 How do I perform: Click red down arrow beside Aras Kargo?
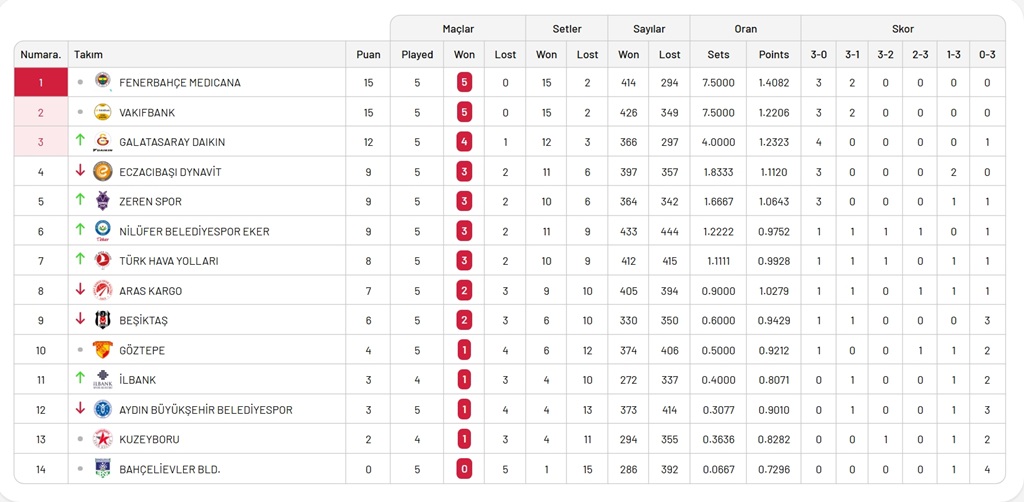tap(80, 290)
